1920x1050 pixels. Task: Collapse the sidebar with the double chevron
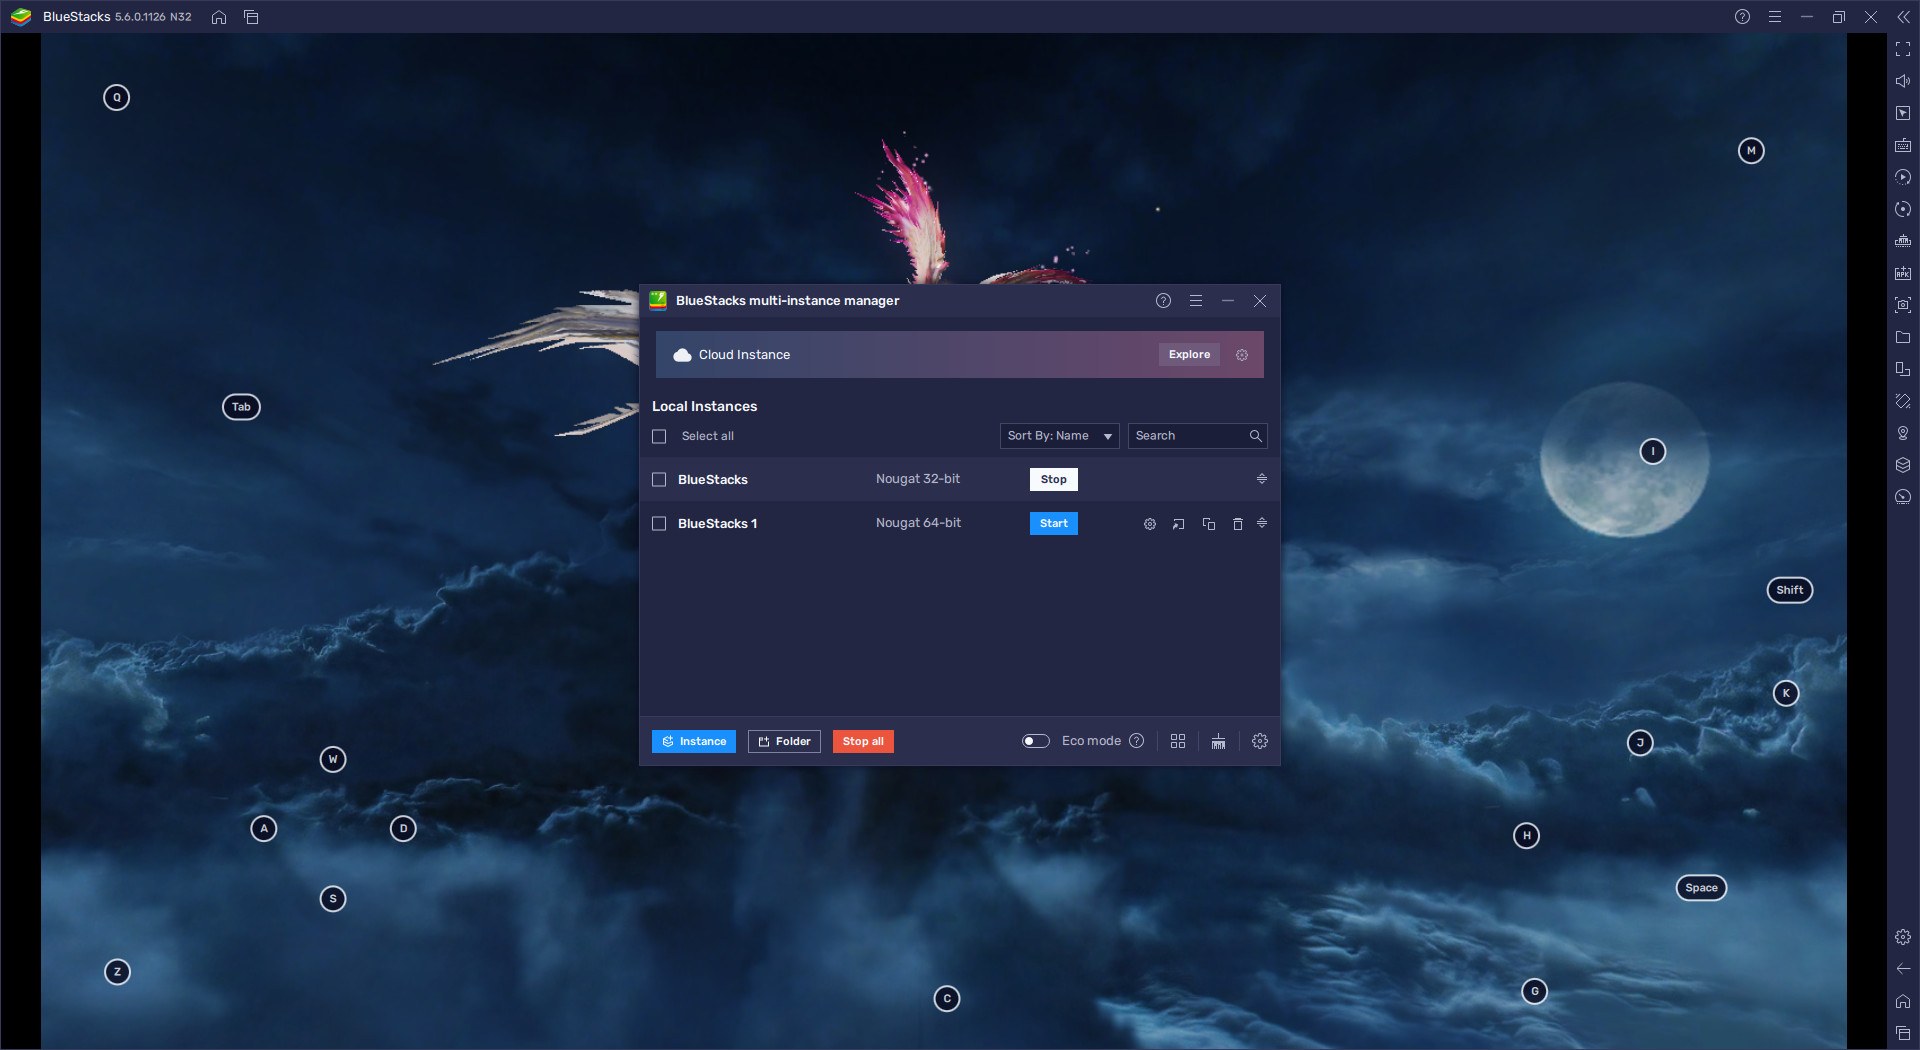[x=1903, y=17]
